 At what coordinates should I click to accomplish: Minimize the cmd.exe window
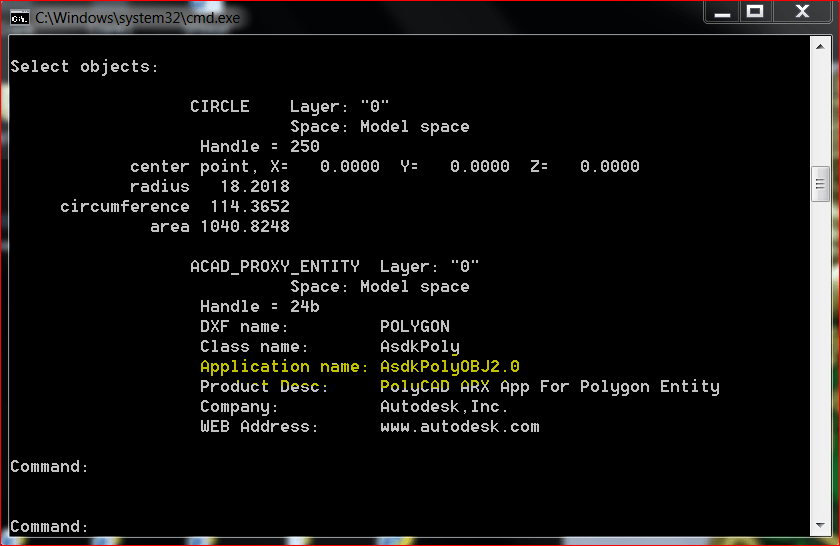(722, 12)
